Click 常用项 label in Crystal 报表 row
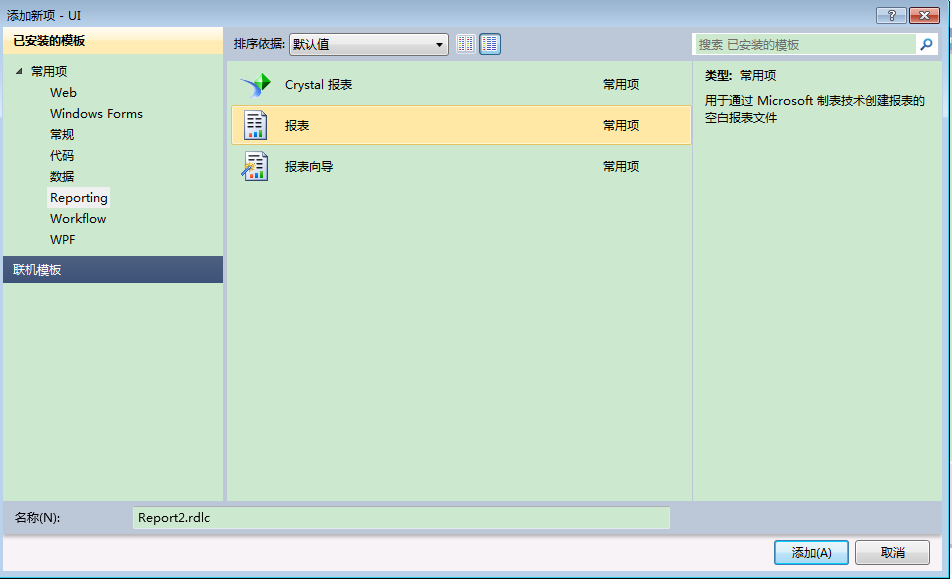The height and width of the screenshot is (579, 952). pyautogui.click(x=621, y=85)
